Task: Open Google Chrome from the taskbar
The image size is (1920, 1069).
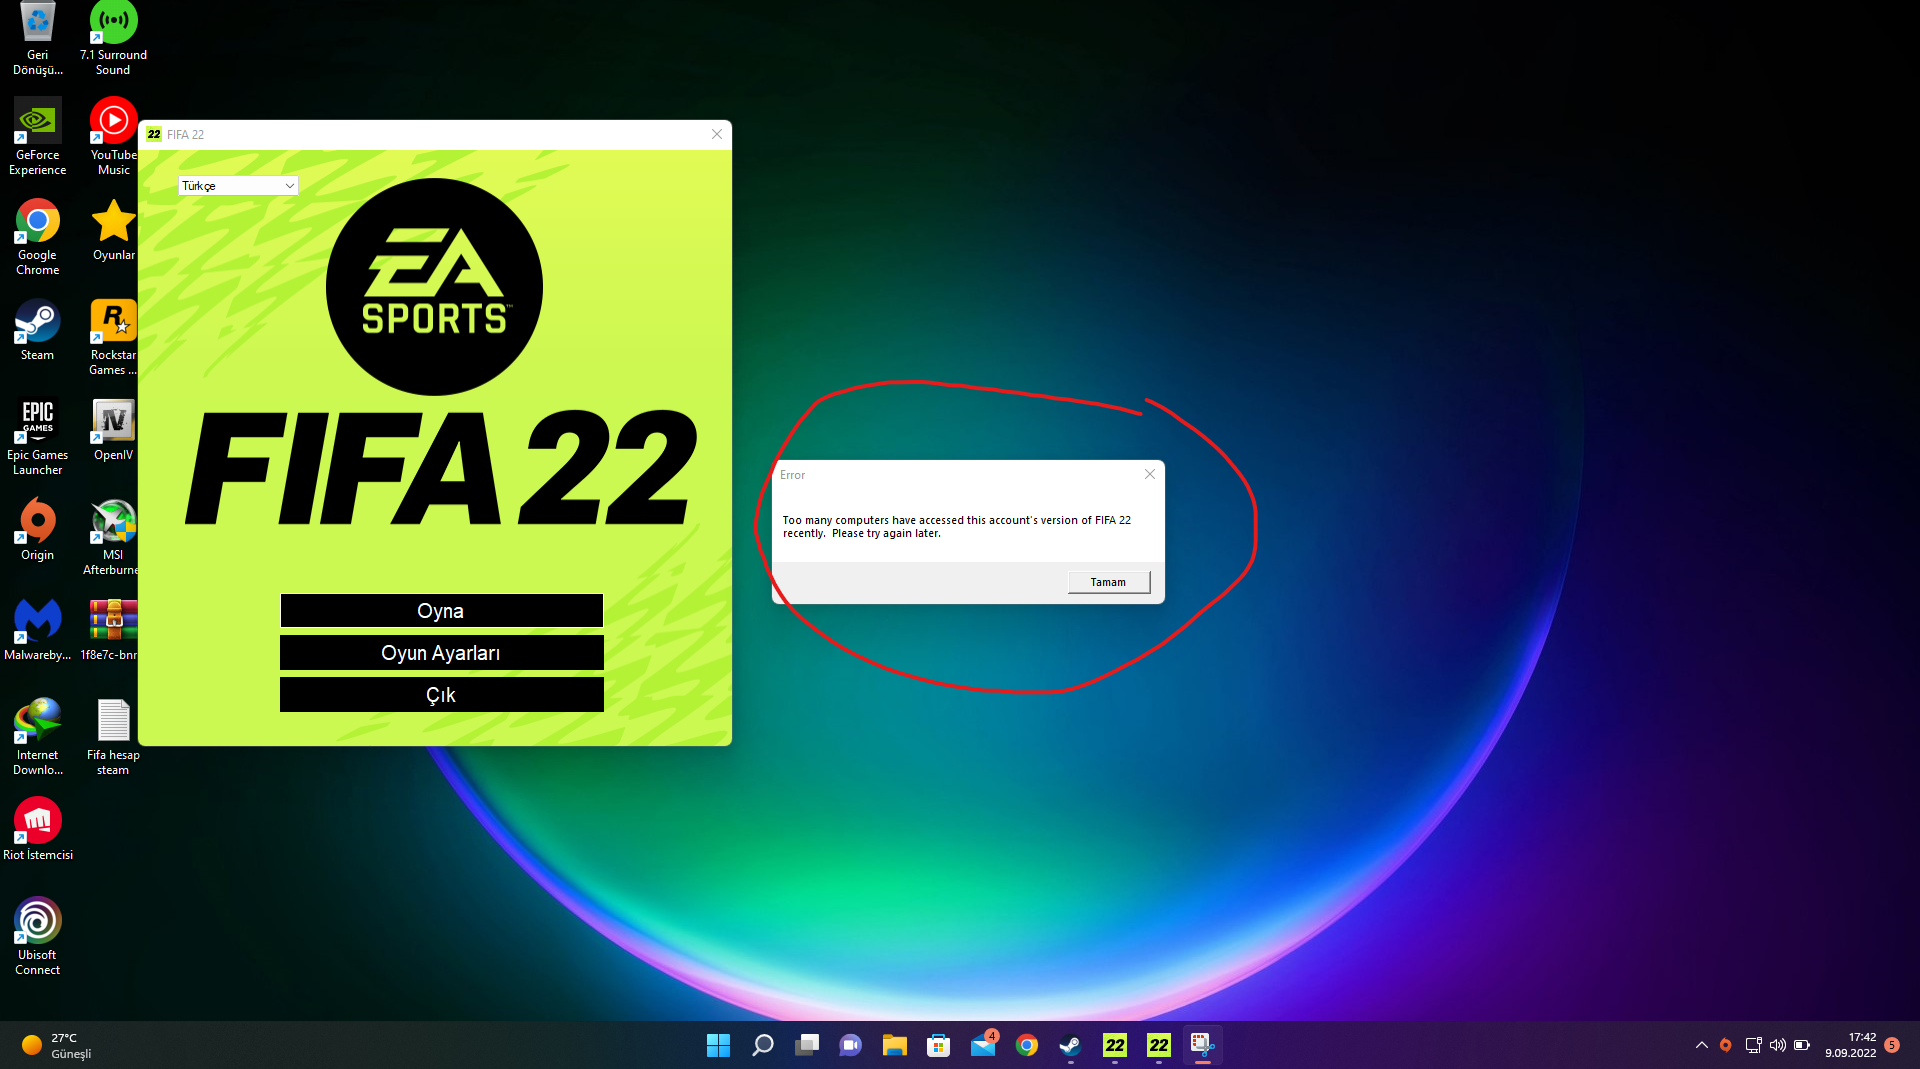Action: pos(1027,1045)
